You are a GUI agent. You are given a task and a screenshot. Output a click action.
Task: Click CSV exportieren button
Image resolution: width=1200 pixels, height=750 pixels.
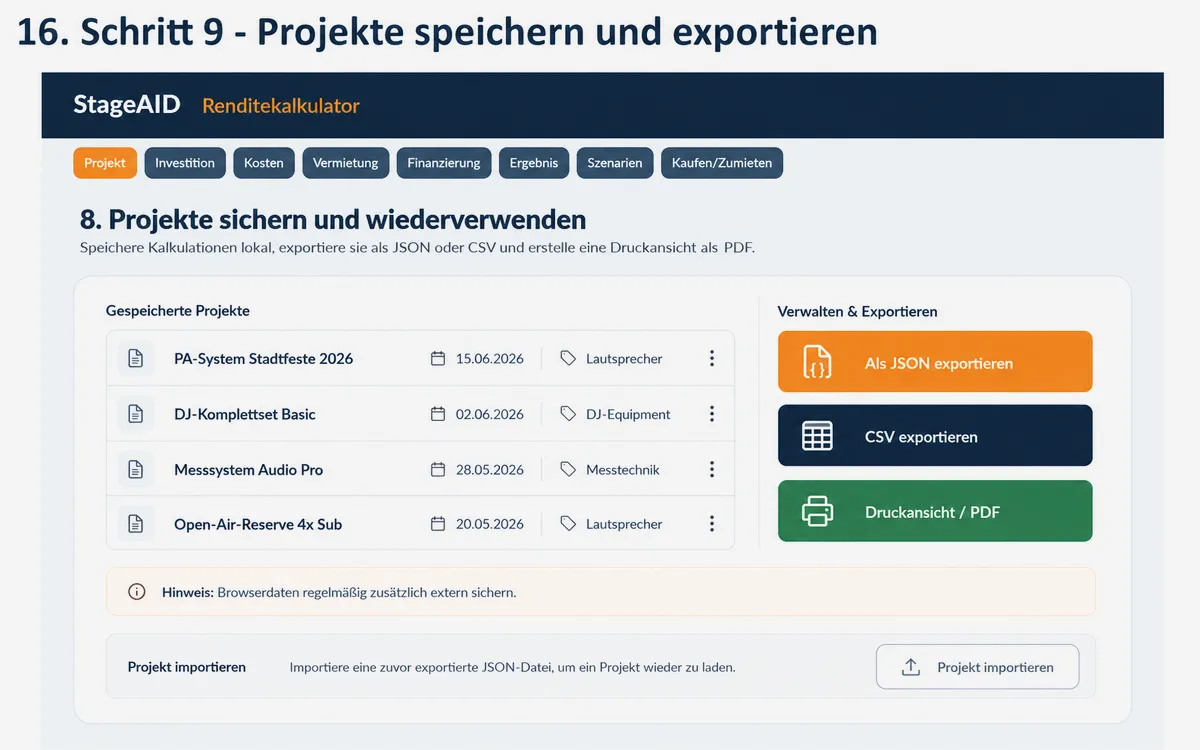pyautogui.click(x=935, y=436)
